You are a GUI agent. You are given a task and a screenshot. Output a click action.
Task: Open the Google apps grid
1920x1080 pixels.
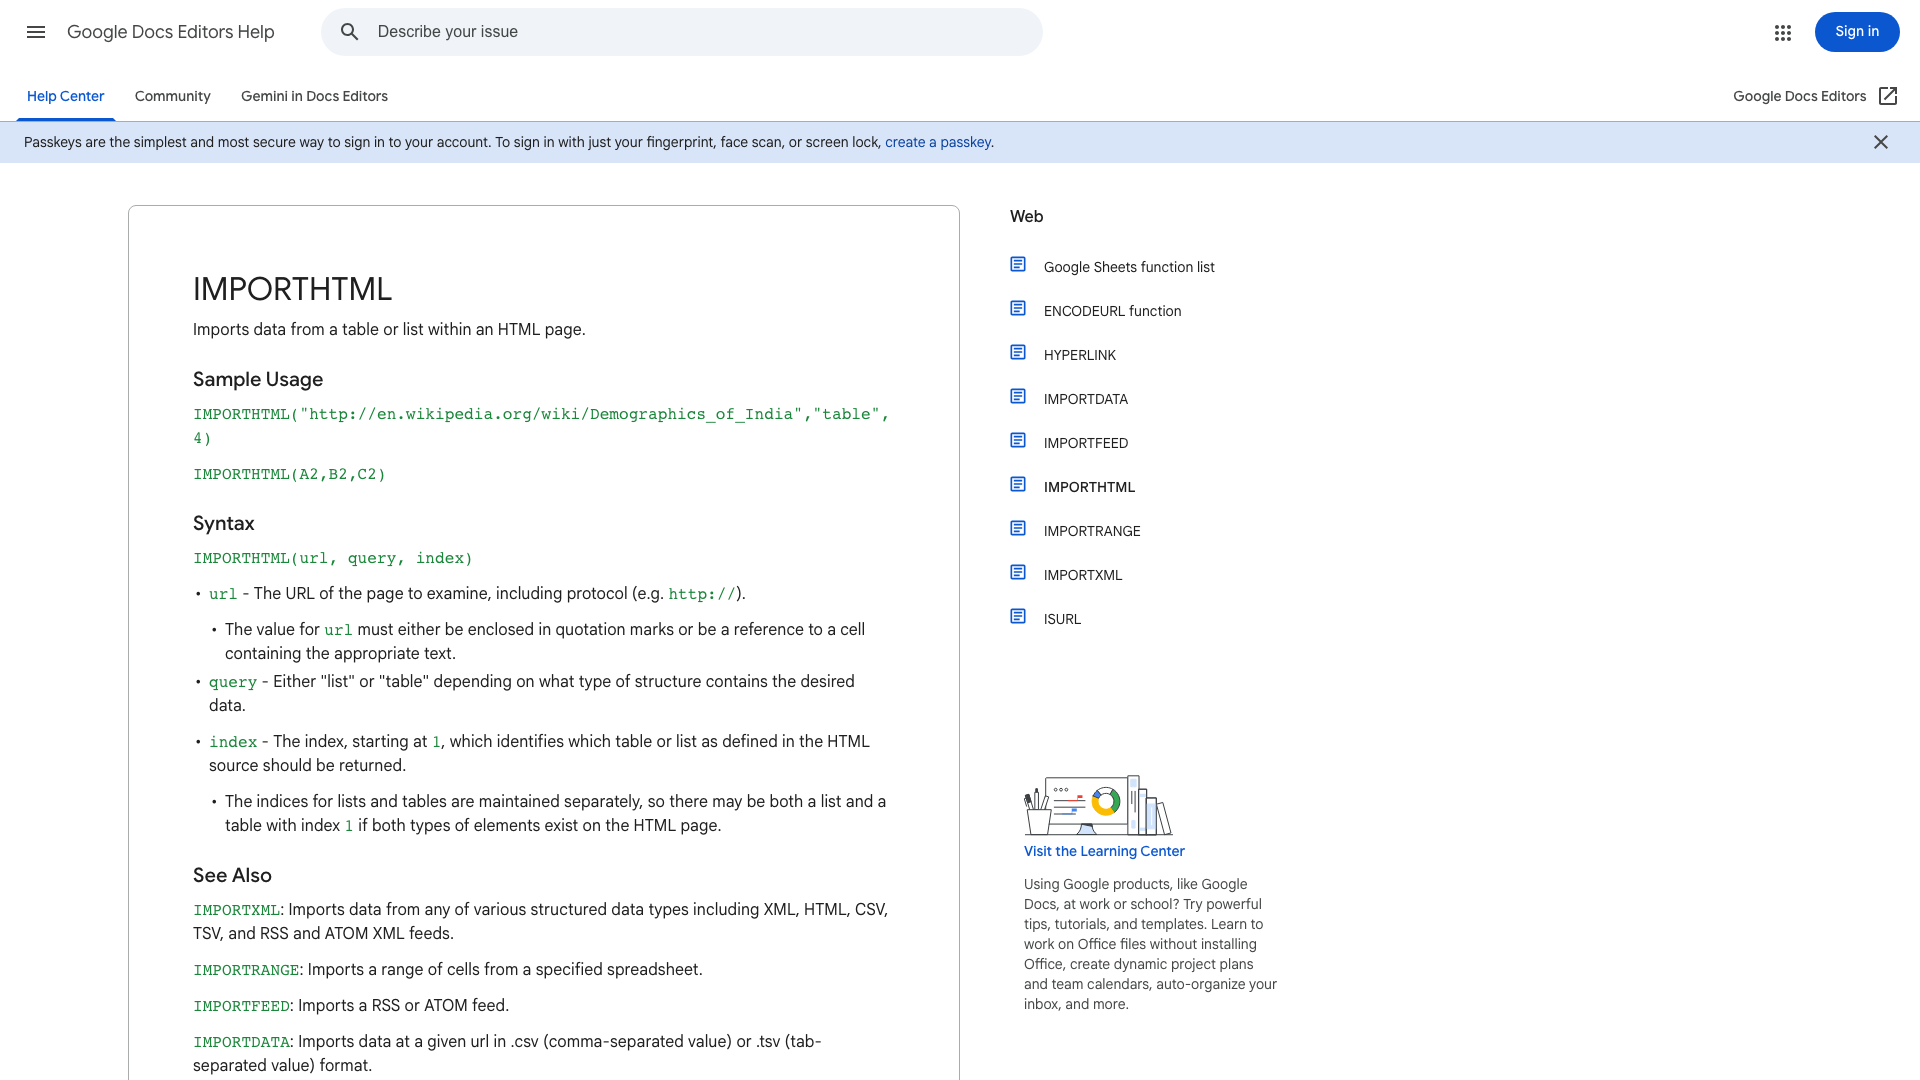click(1783, 33)
